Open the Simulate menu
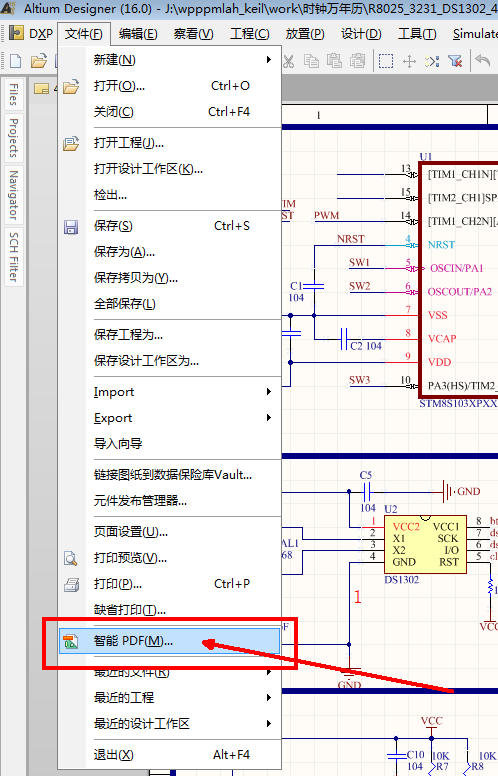498x776 pixels. click(x=474, y=34)
